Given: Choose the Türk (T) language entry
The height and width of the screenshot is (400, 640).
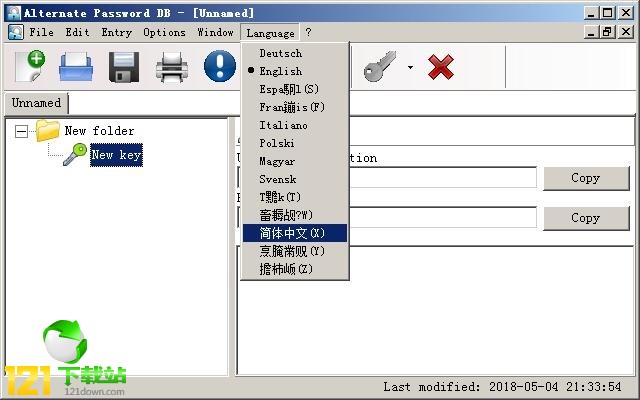Looking at the screenshot, I should point(295,197).
